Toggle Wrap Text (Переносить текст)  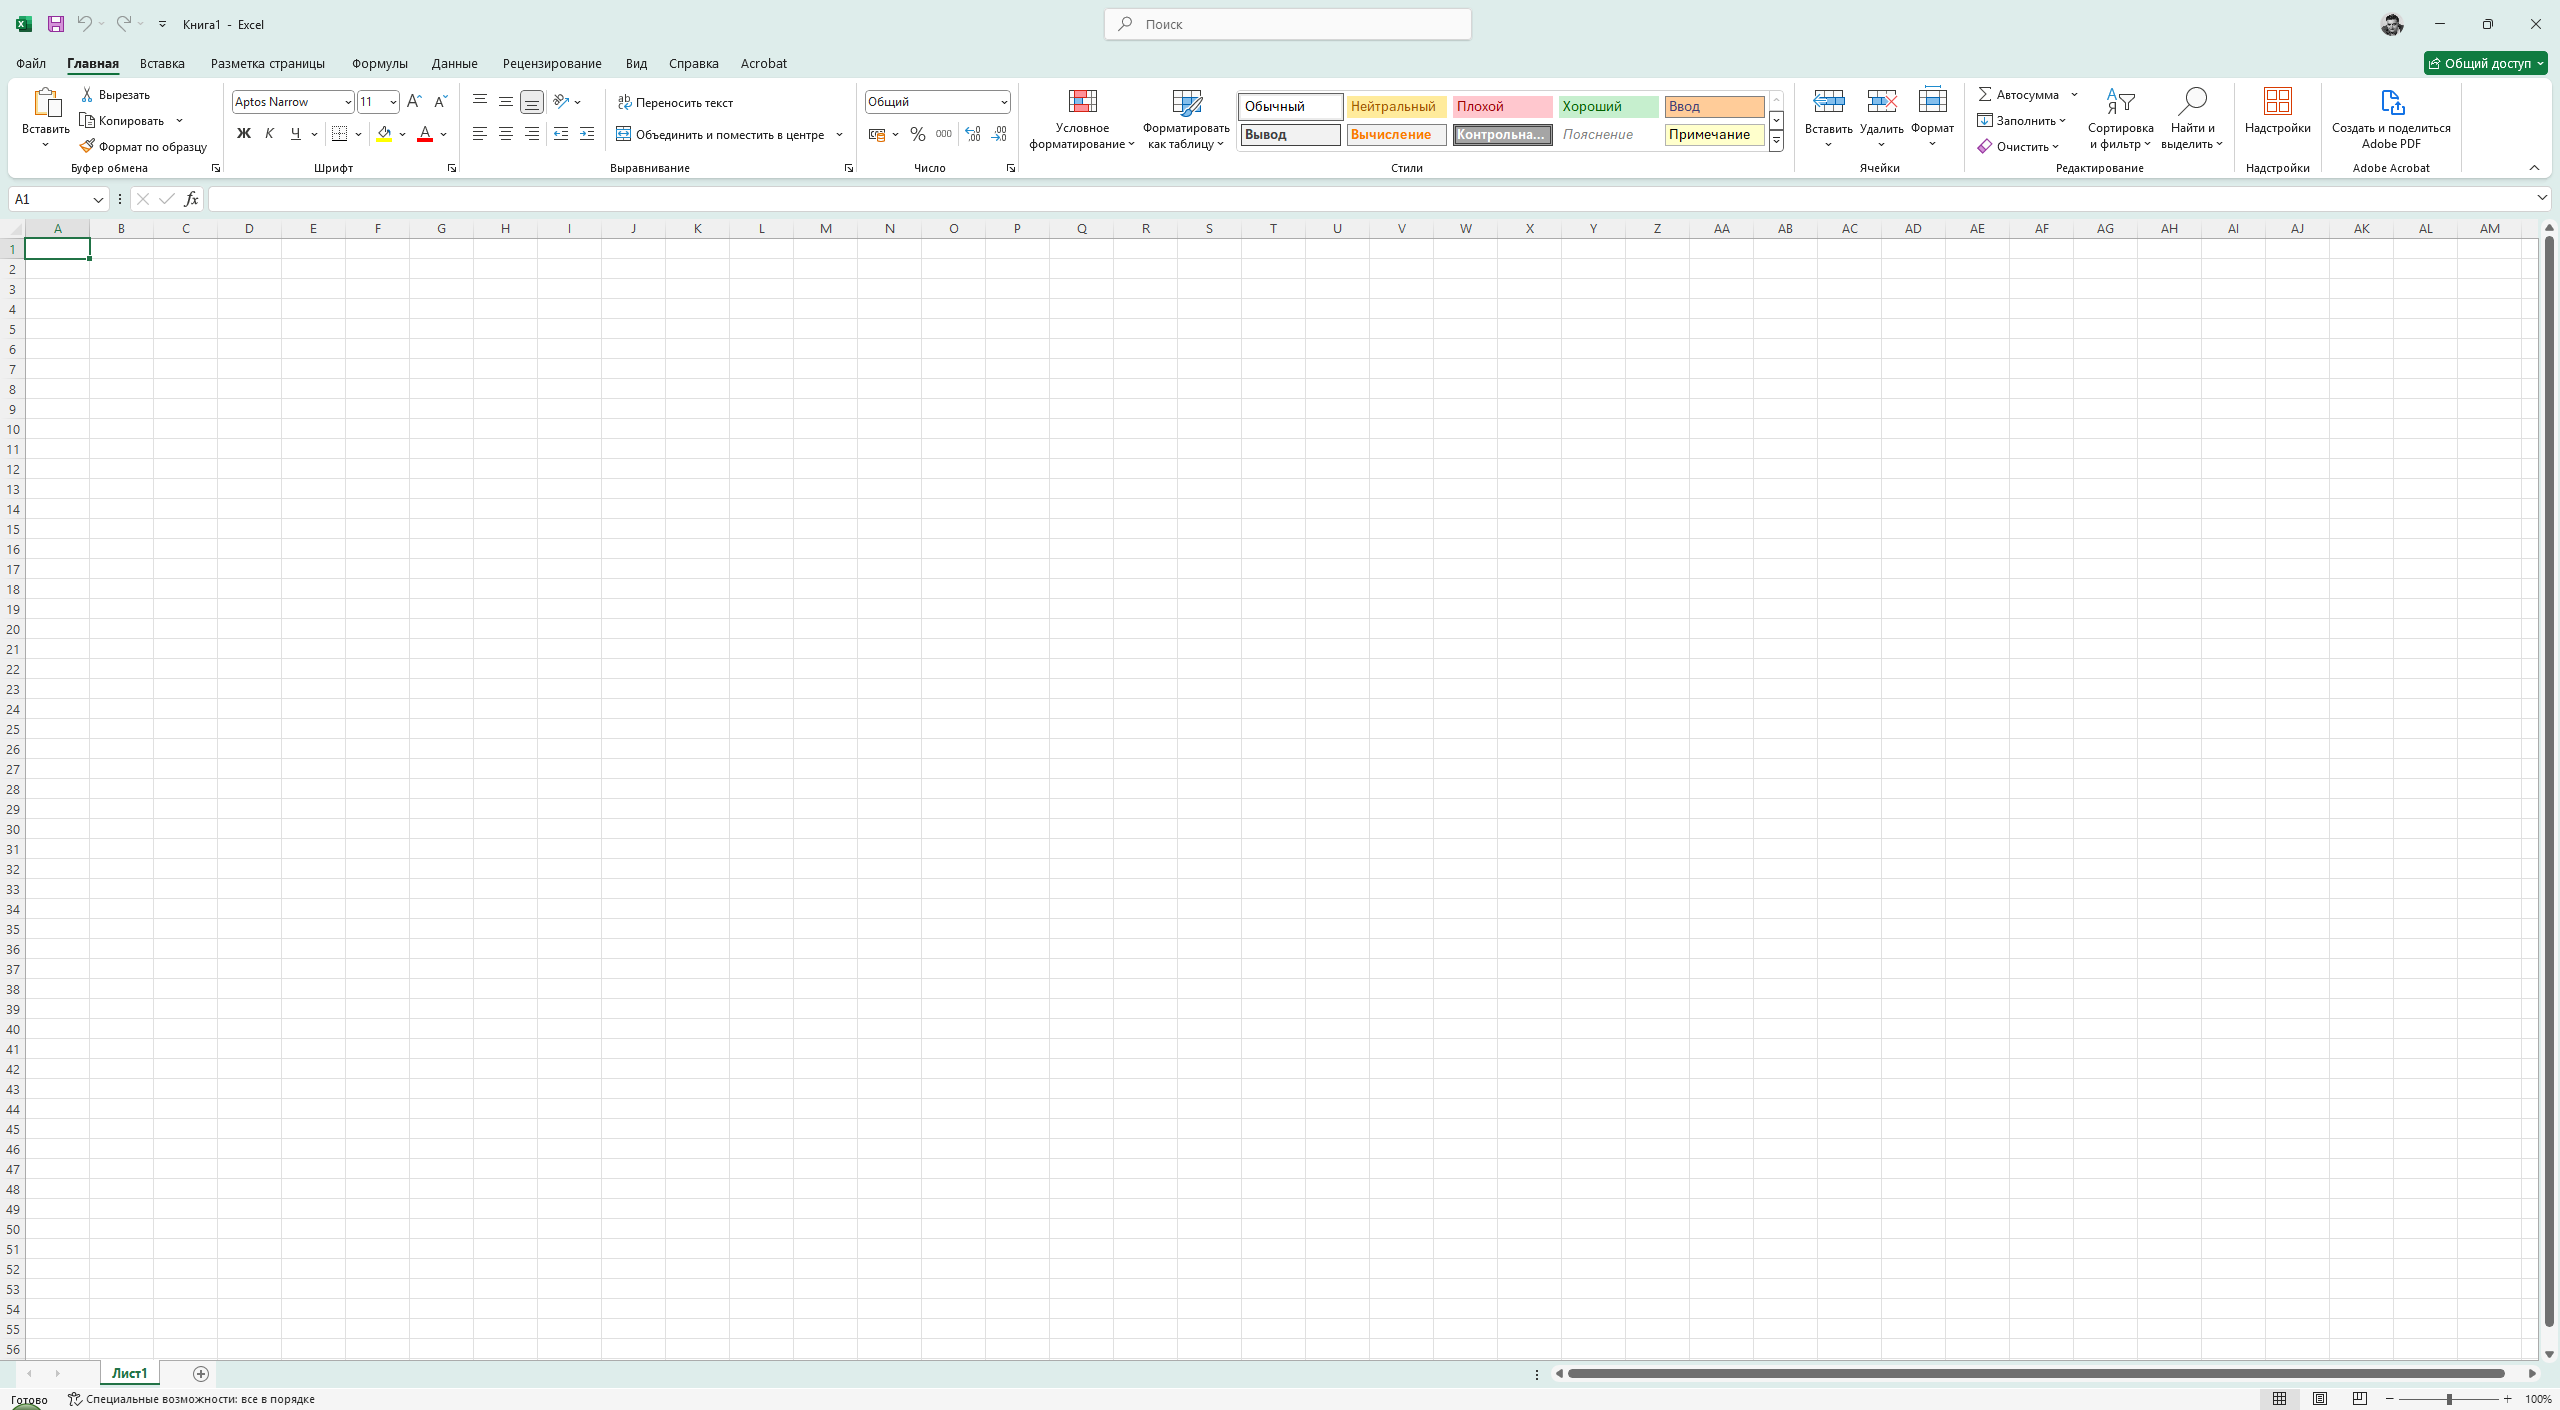675,102
